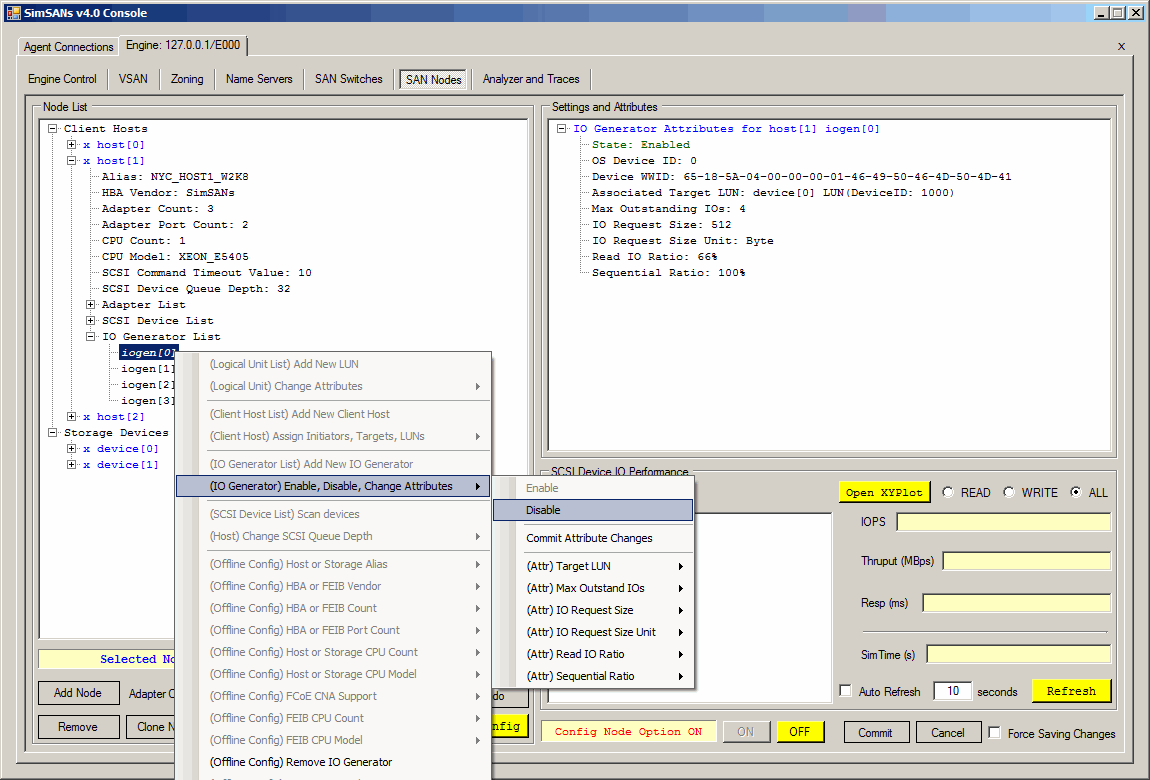
Task: Choose Disable in the IO Generator submenu
Action: click(543, 510)
